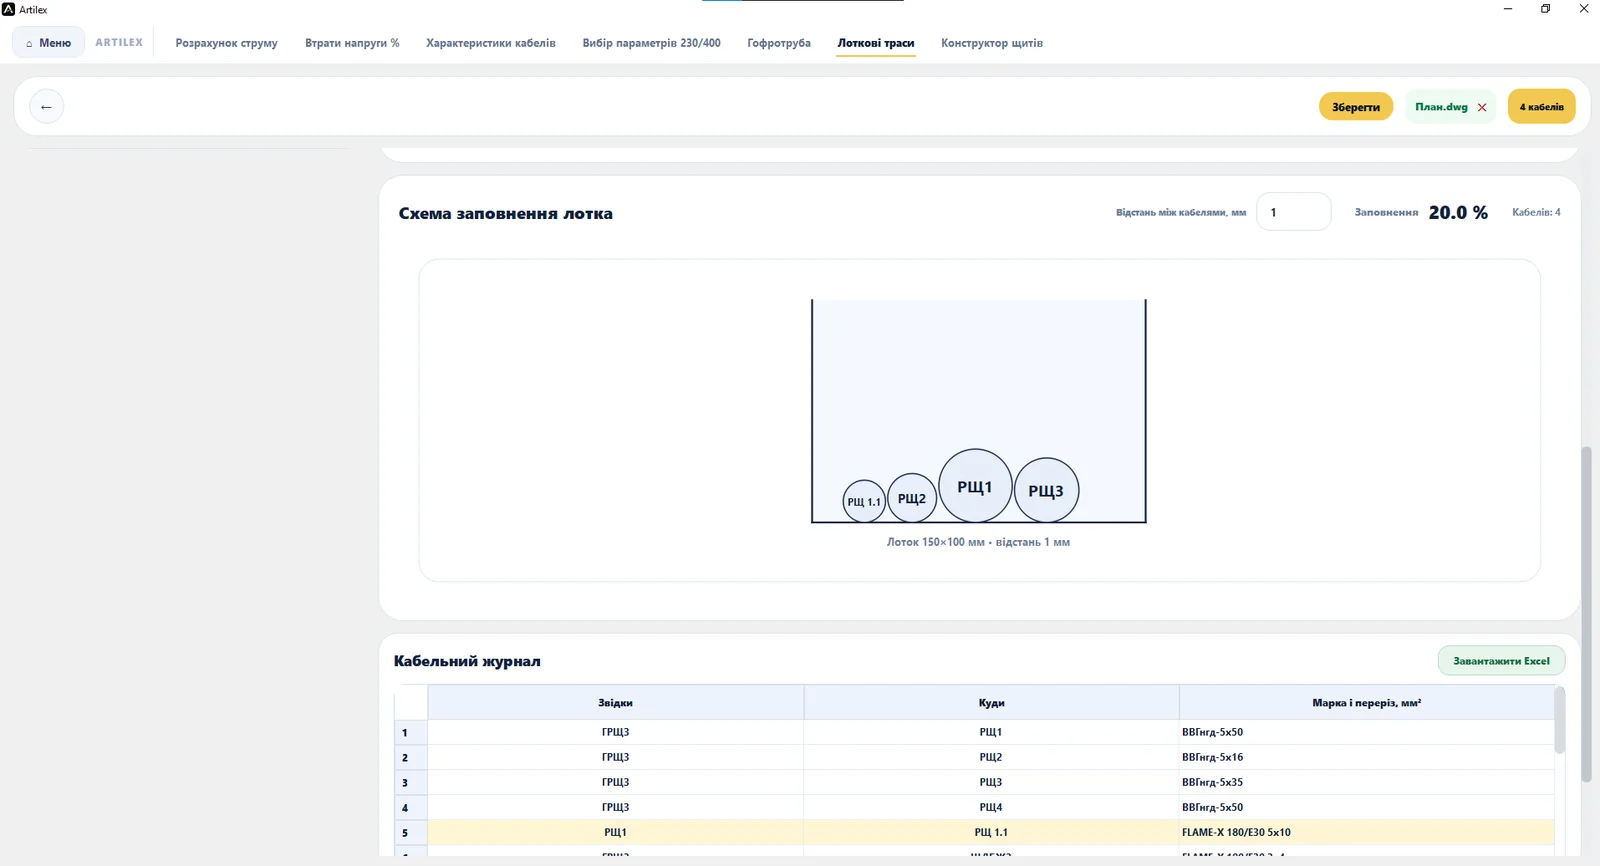The width and height of the screenshot is (1600, 866).
Task: Select the РЩ2 cable circle in tray
Action: (x=912, y=498)
